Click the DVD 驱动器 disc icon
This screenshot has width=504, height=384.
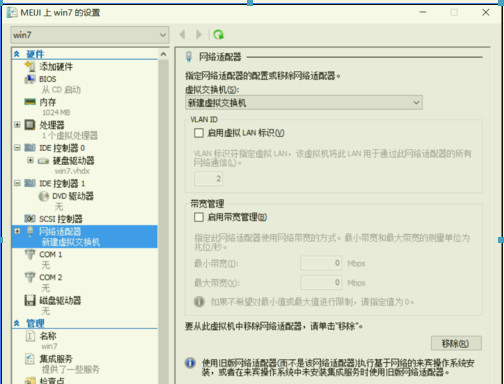click(43, 196)
